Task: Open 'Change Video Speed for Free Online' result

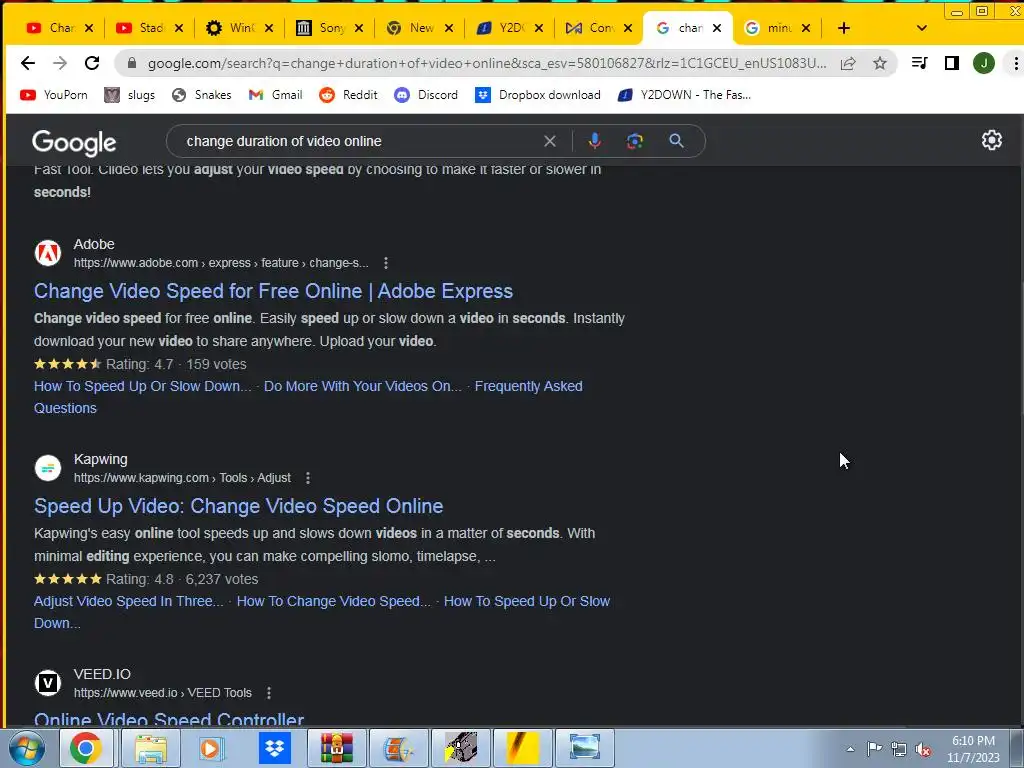Action: [x=273, y=291]
